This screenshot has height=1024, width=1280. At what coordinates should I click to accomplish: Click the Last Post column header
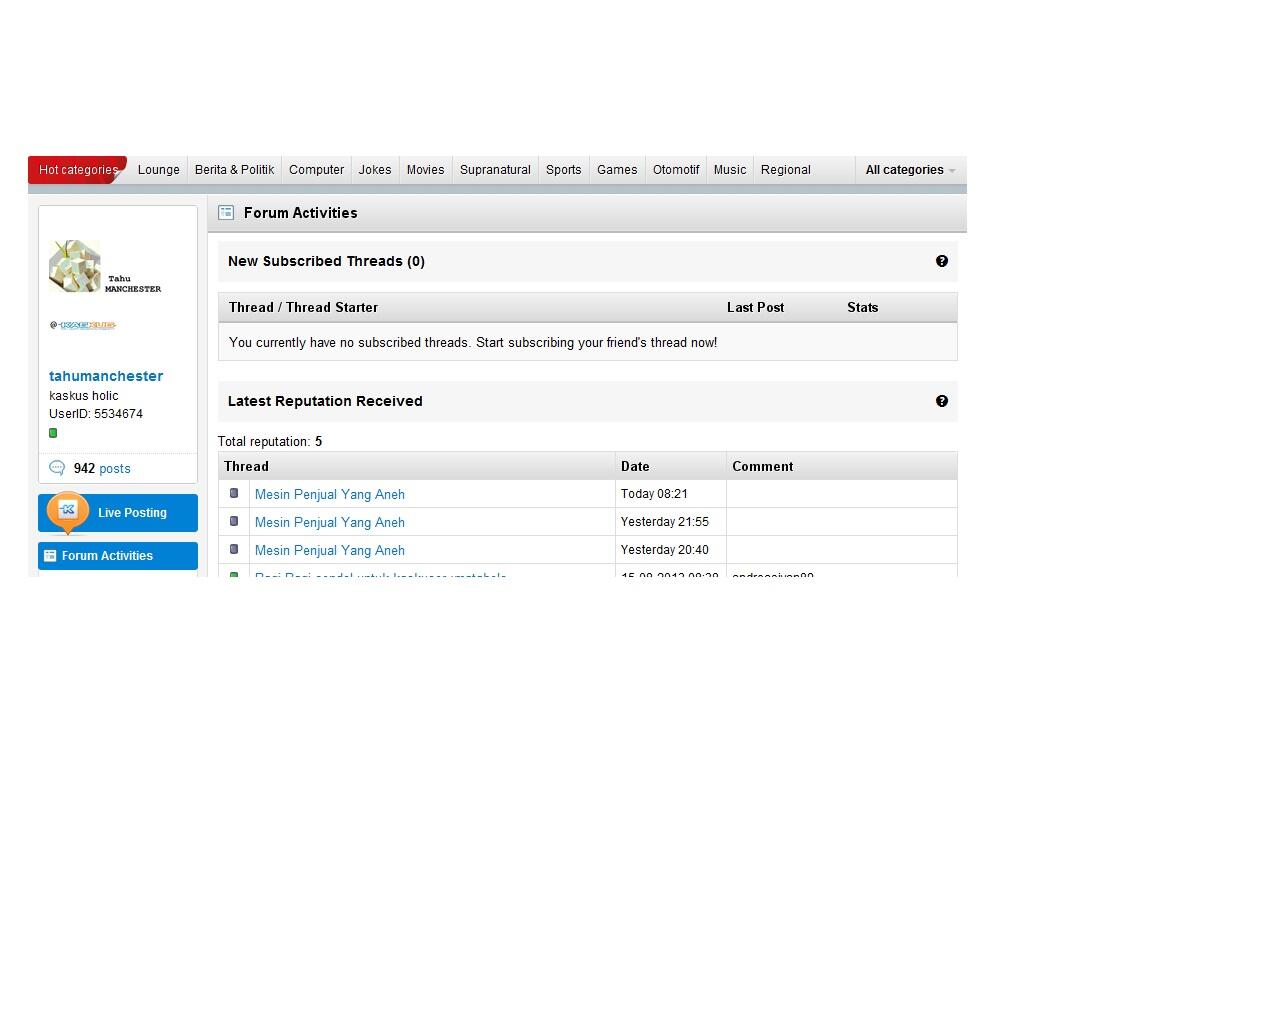[755, 307]
